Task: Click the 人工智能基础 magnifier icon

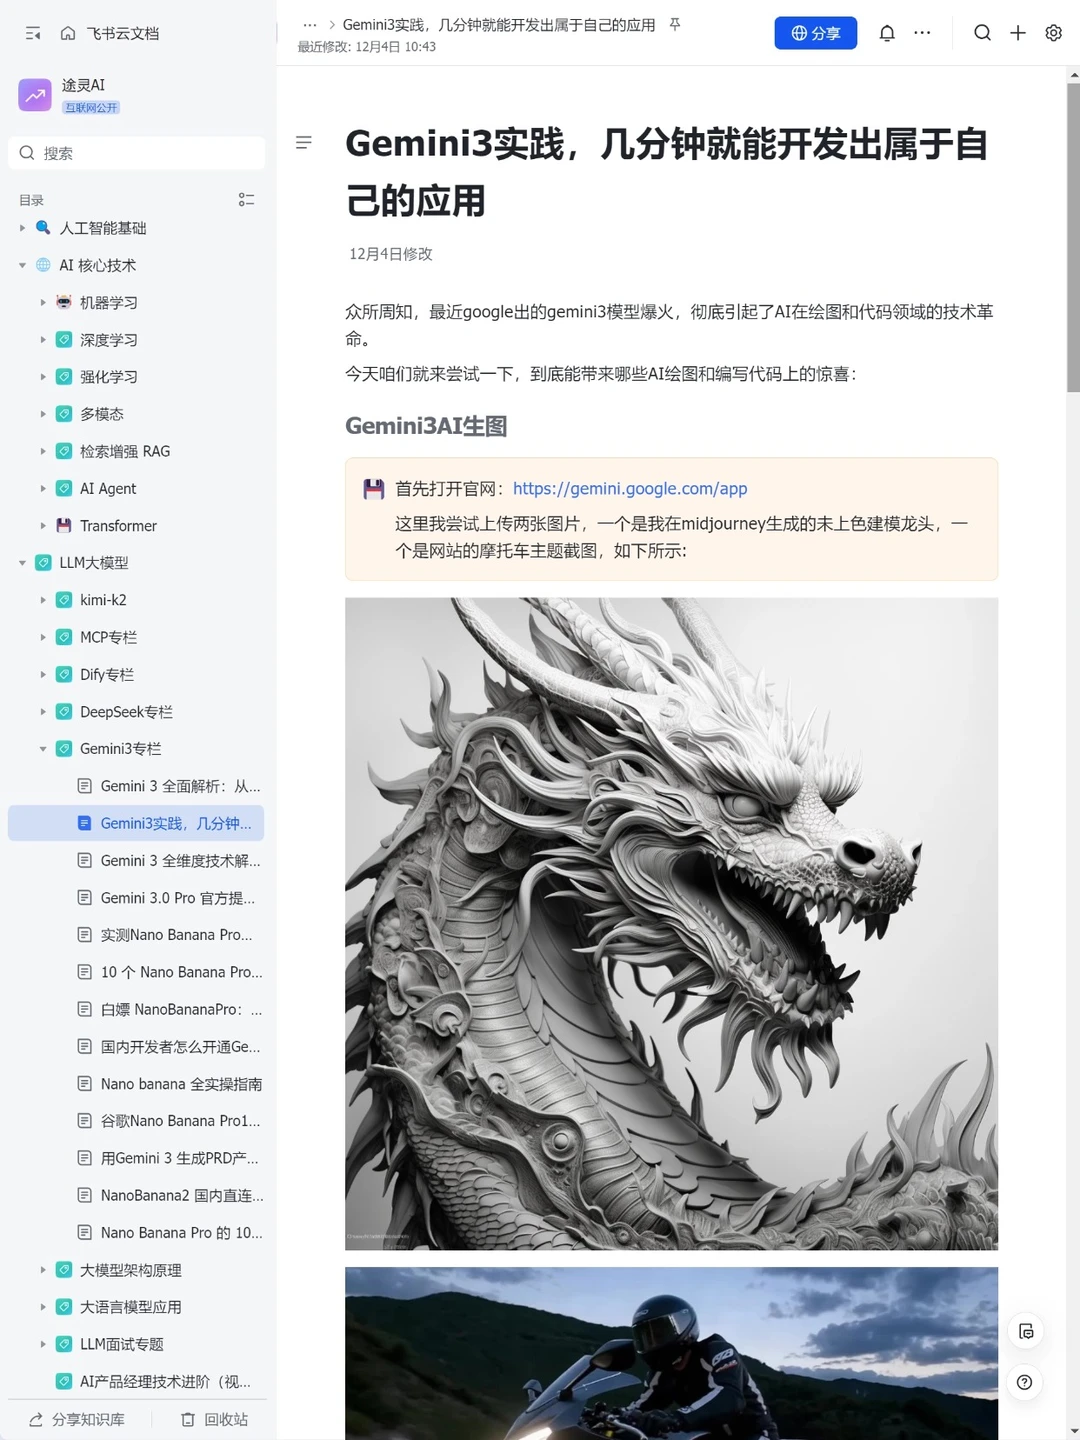Action: [43, 228]
